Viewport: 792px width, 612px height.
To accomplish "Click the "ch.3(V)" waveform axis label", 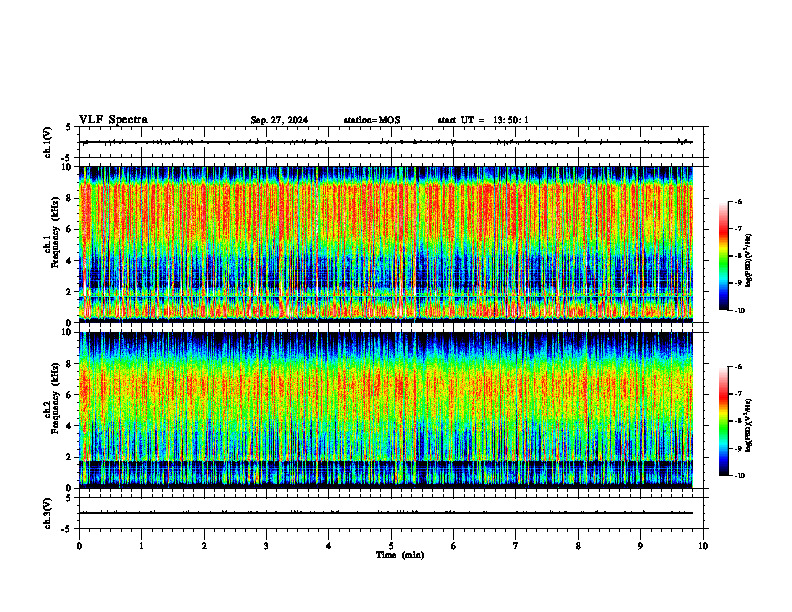I will tap(48, 513).
